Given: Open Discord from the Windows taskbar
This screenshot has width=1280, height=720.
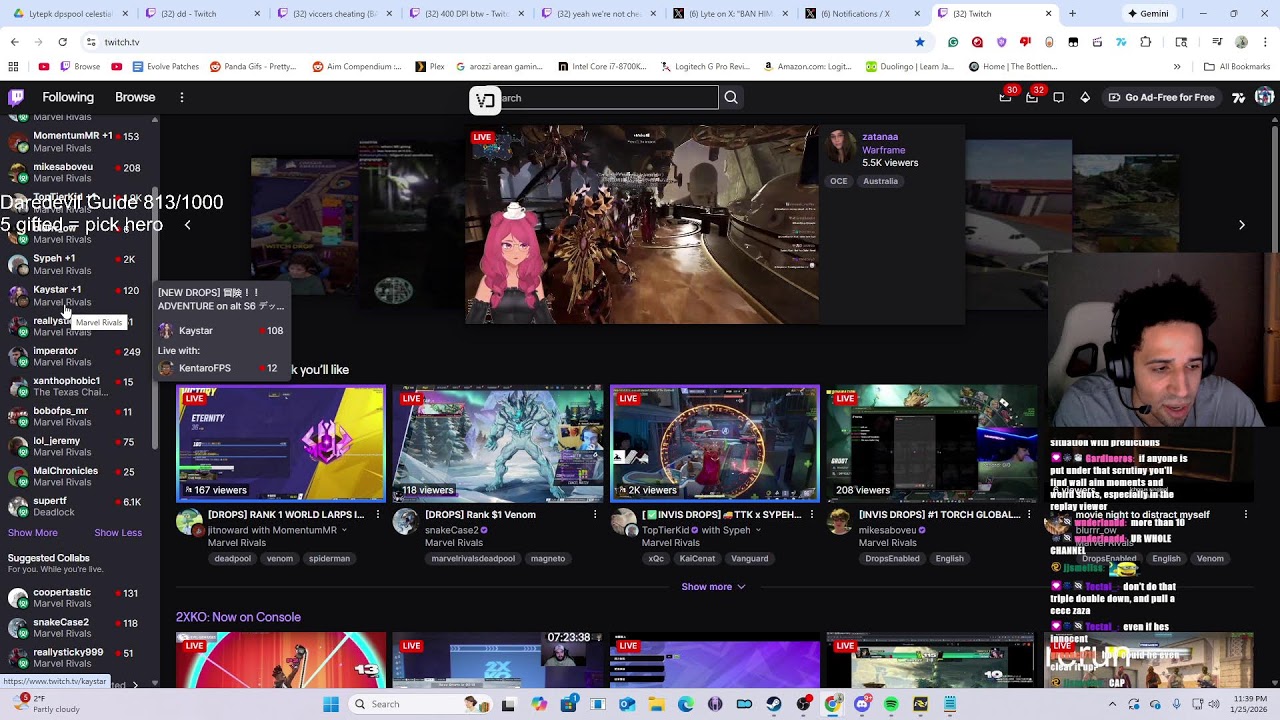Looking at the screenshot, I should tap(862, 704).
